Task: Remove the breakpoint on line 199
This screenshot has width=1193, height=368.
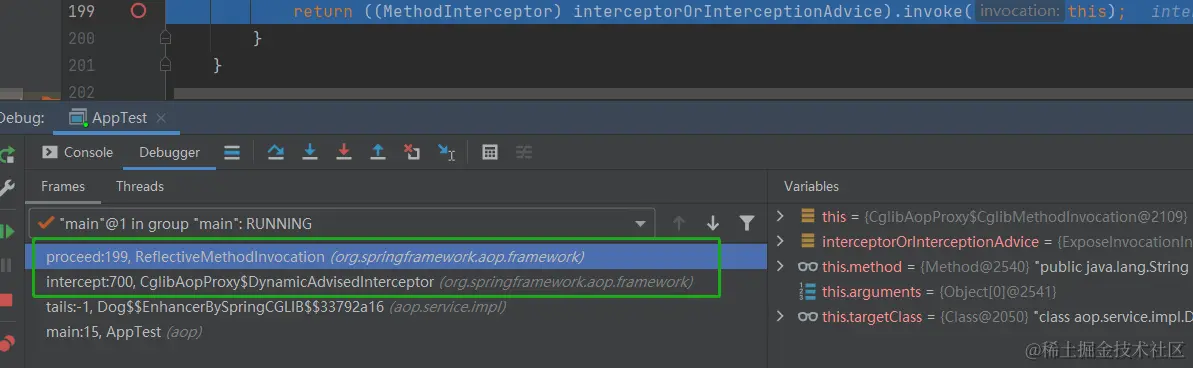Action: [x=138, y=11]
